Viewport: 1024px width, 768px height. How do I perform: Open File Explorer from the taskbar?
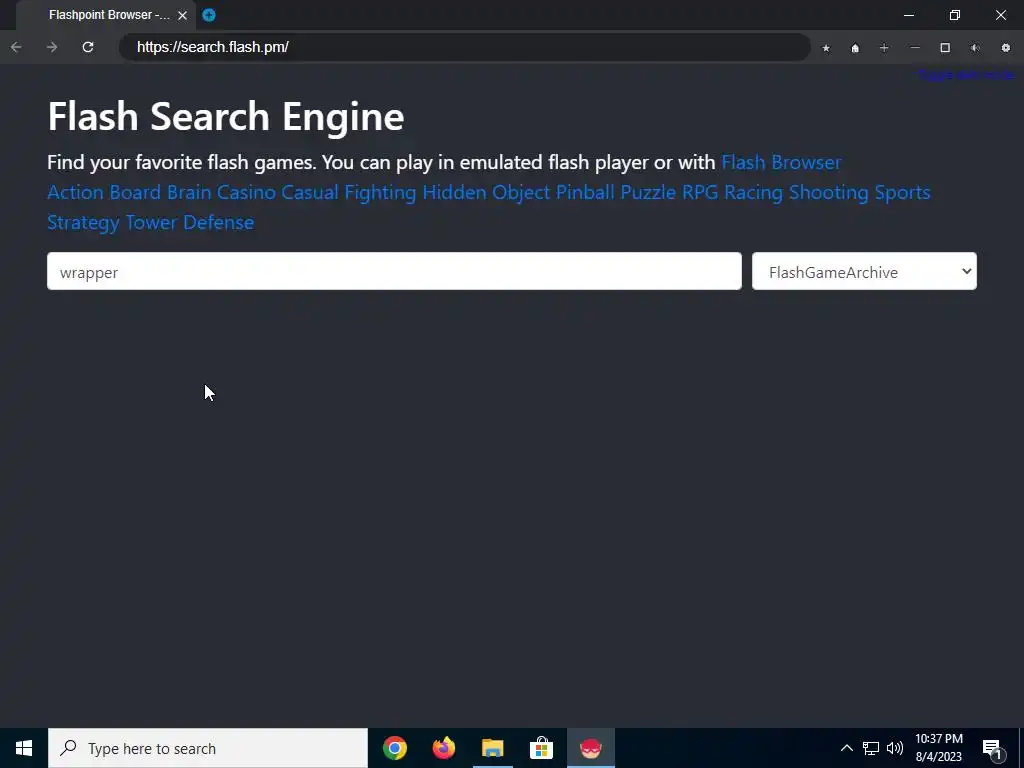tap(493, 748)
